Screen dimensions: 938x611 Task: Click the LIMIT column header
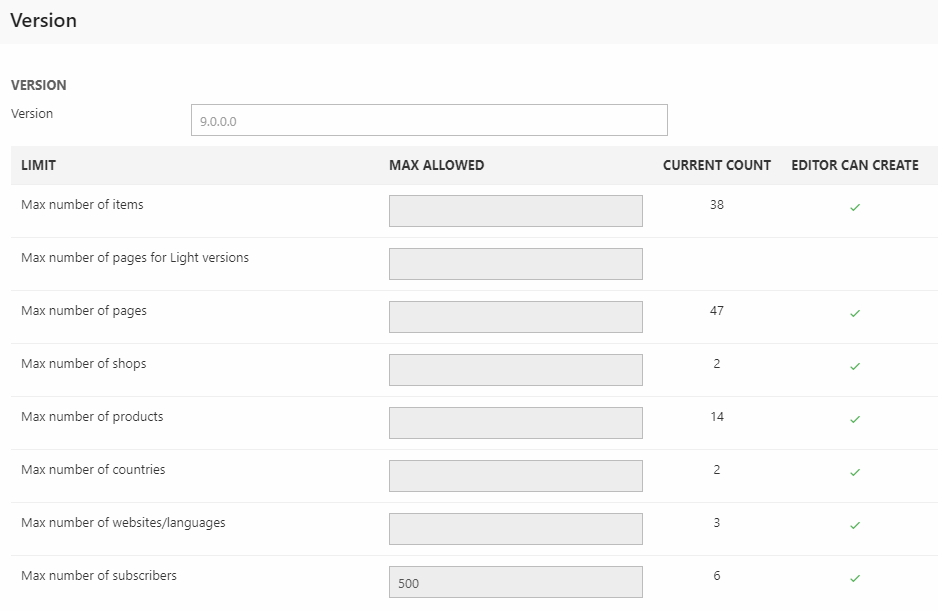coord(38,165)
